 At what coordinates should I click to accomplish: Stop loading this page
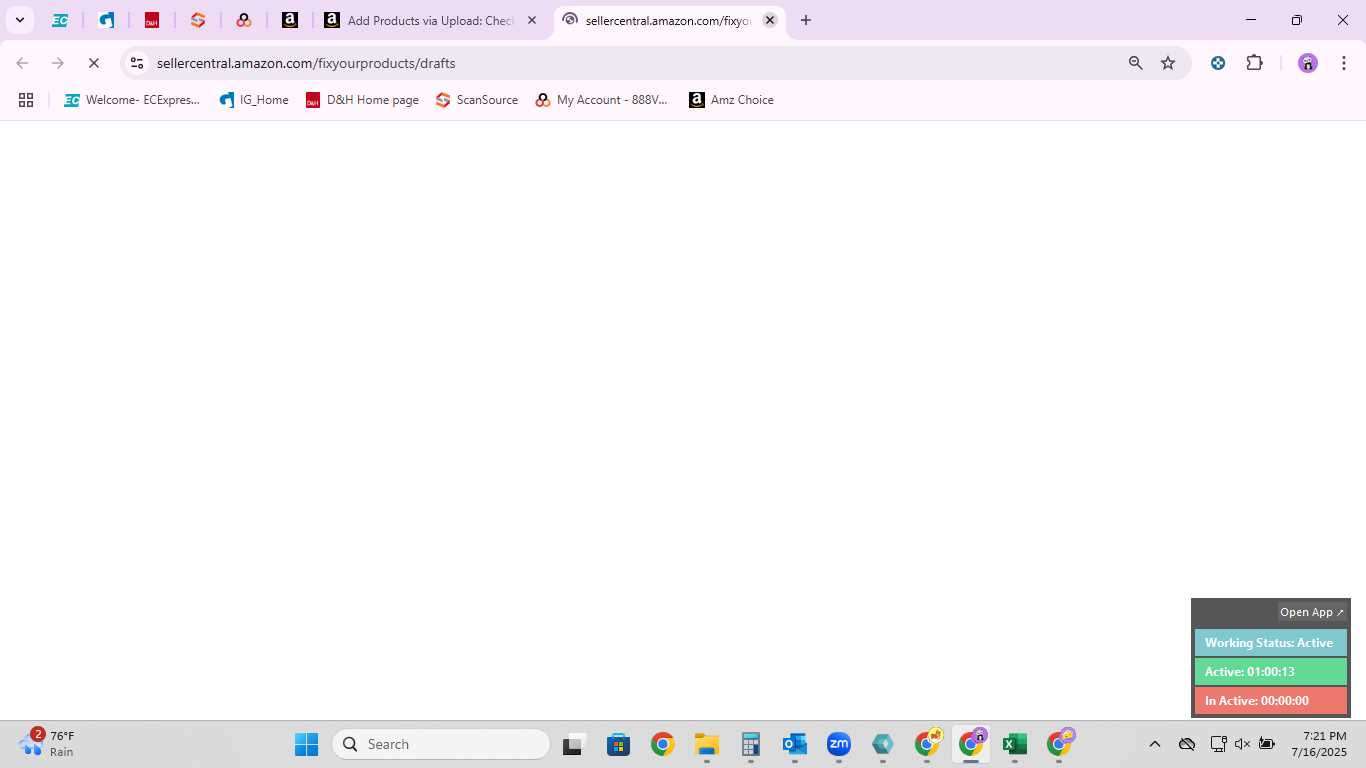(x=94, y=63)
